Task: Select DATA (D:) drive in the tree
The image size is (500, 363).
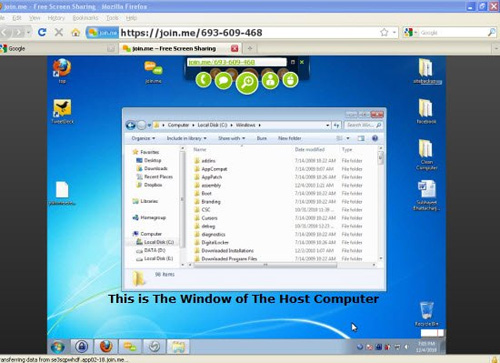Action: coord(154,250)
